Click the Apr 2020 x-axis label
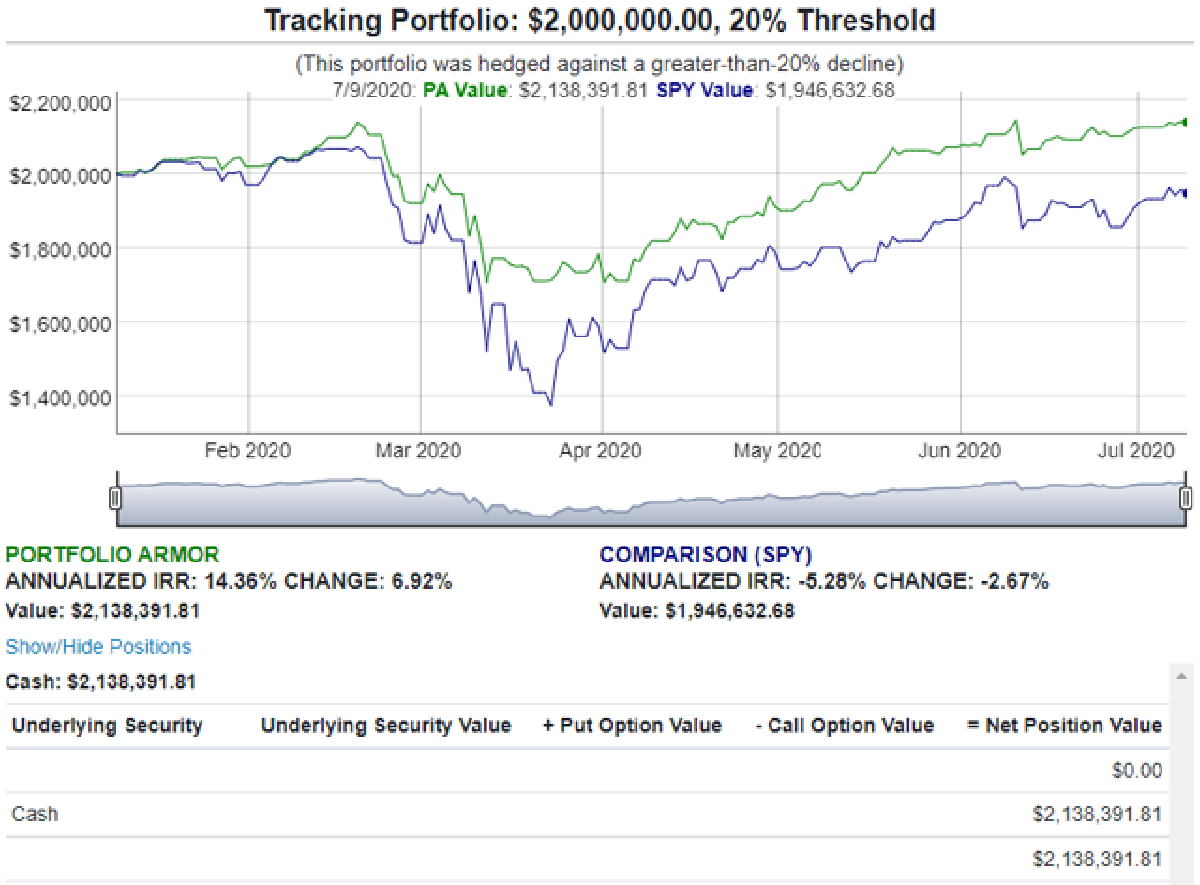Screen dimensions: 1200x885 pos(601,451)
